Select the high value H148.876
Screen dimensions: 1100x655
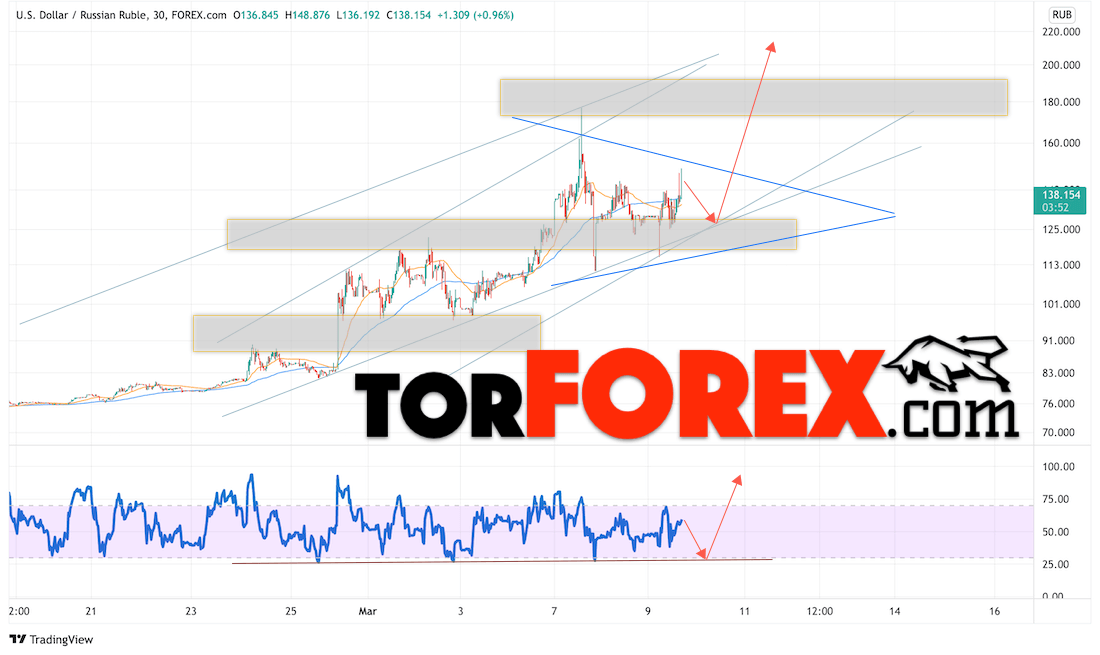(307, 15)
